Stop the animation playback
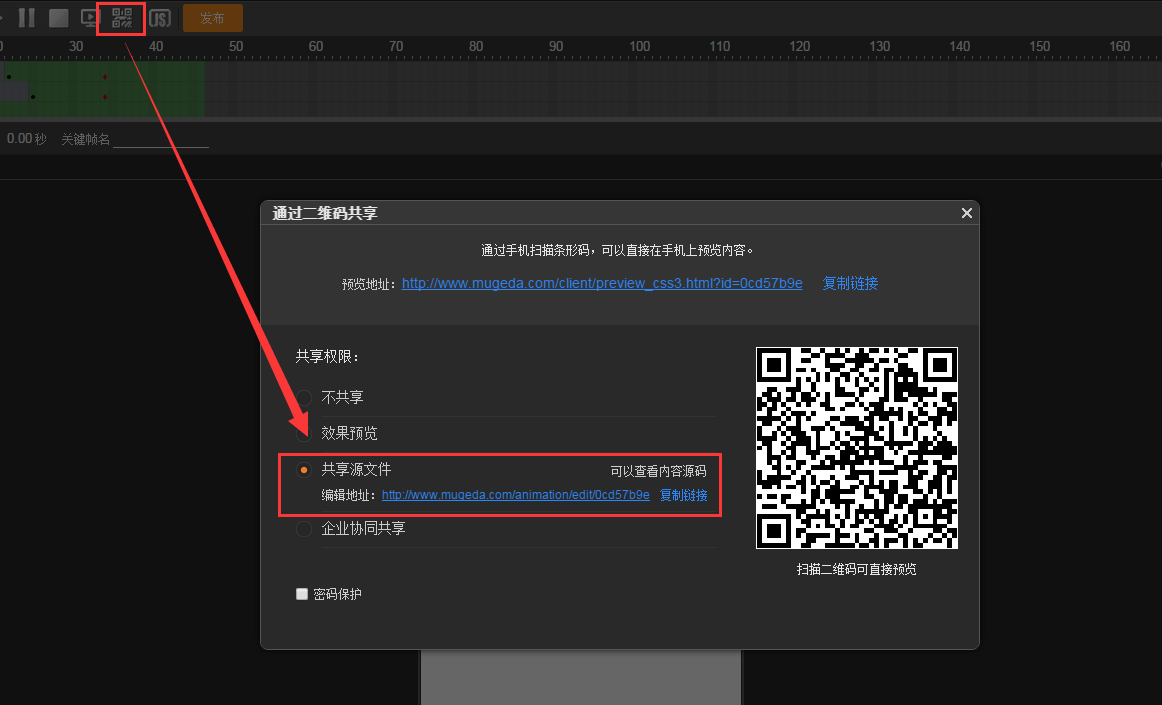The width and height of the screenshot is (1162, 705). pyautogui.click(x=59, y=18)
